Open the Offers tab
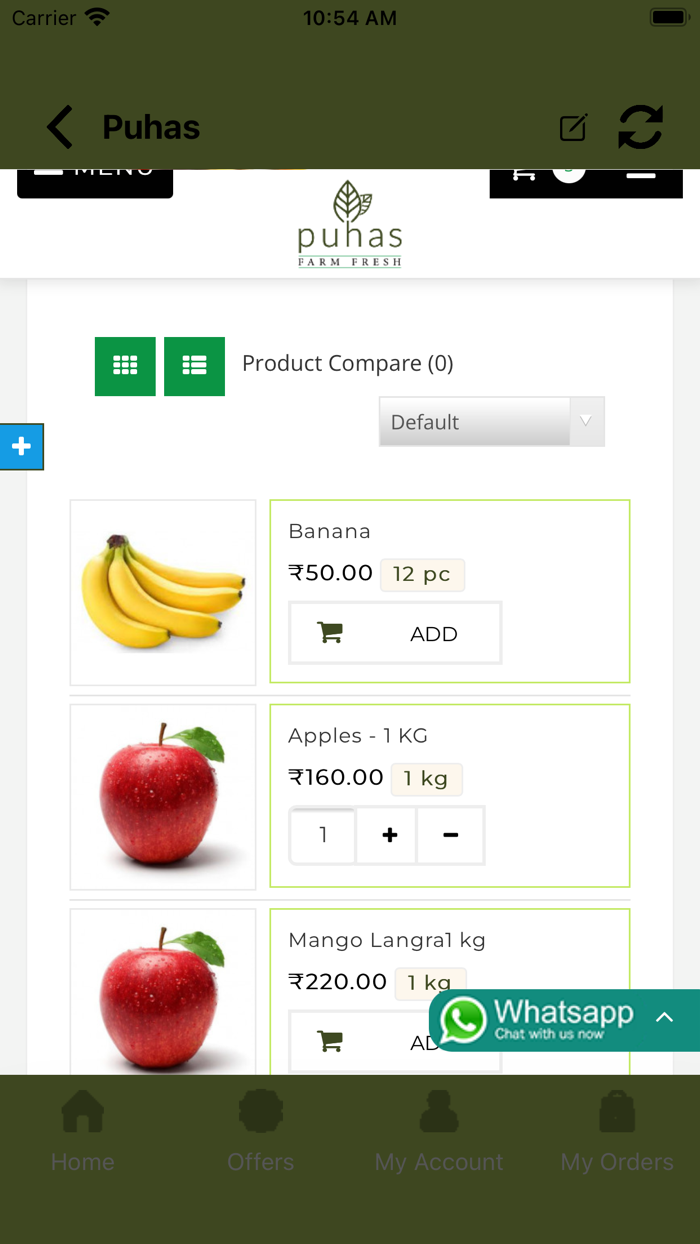The width and height of the screenshot is (700, 1244). (260, 1132)
